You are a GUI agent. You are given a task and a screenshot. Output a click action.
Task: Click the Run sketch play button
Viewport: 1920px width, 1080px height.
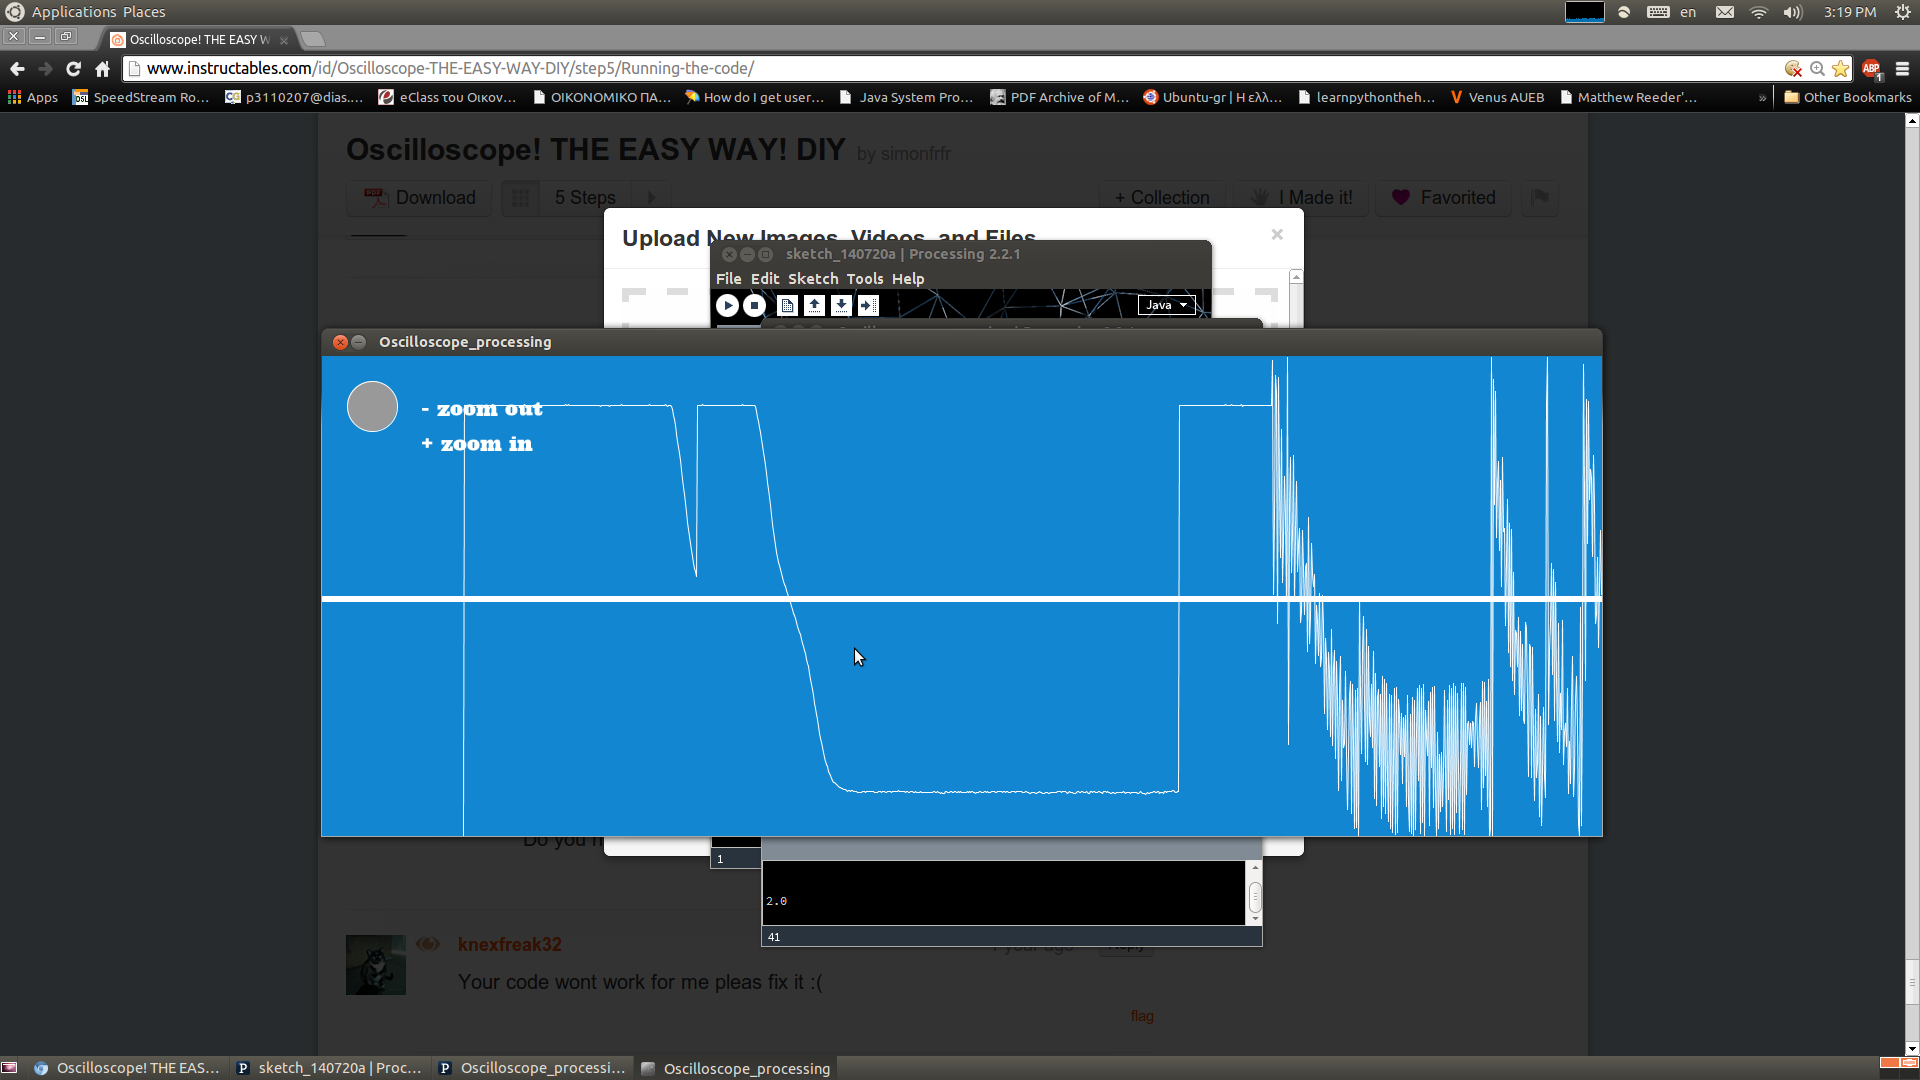[x=727, y=305]
